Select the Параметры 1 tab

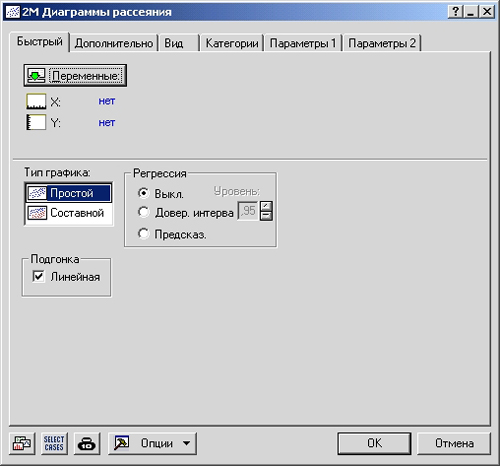(303, 43)
